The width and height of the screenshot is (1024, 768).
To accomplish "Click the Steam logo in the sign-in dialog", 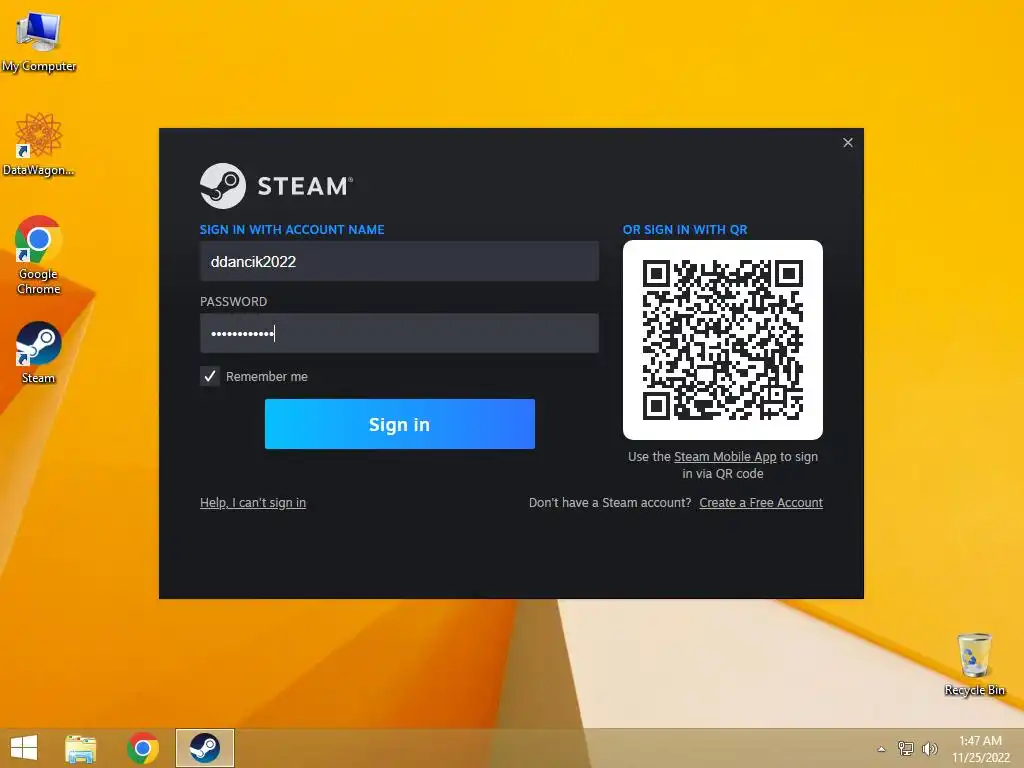I will [x=276, y=186].
